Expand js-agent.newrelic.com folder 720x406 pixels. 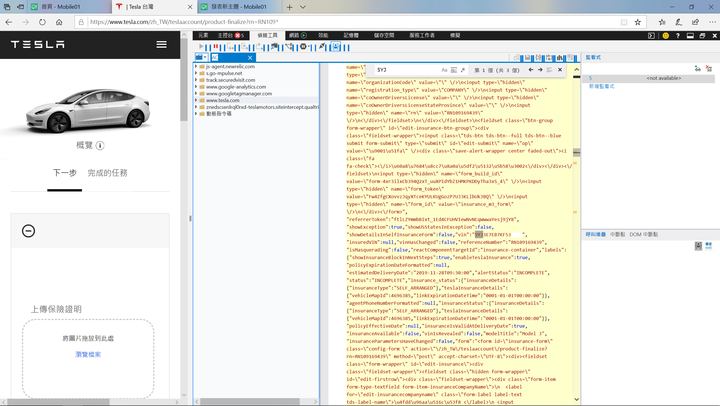pyautogui.click(x=197, y=67)
